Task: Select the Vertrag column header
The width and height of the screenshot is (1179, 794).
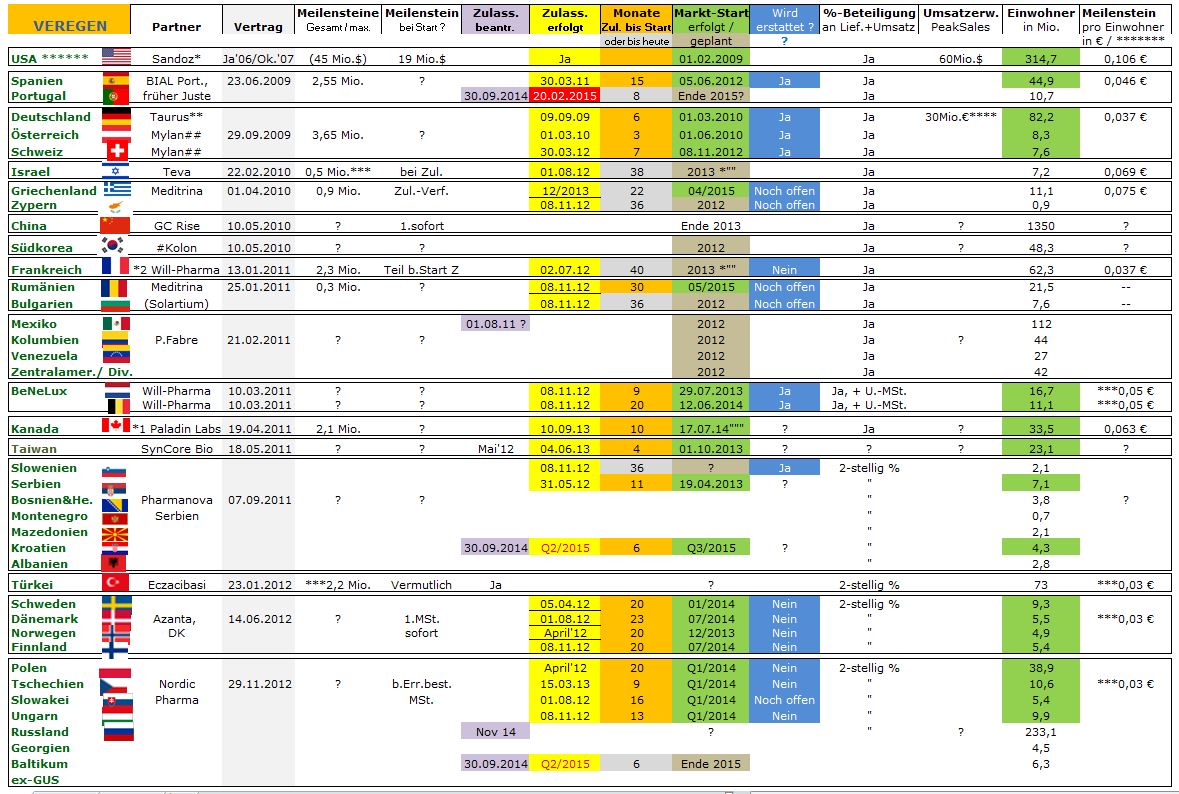Action: click(x=258, y=20)
